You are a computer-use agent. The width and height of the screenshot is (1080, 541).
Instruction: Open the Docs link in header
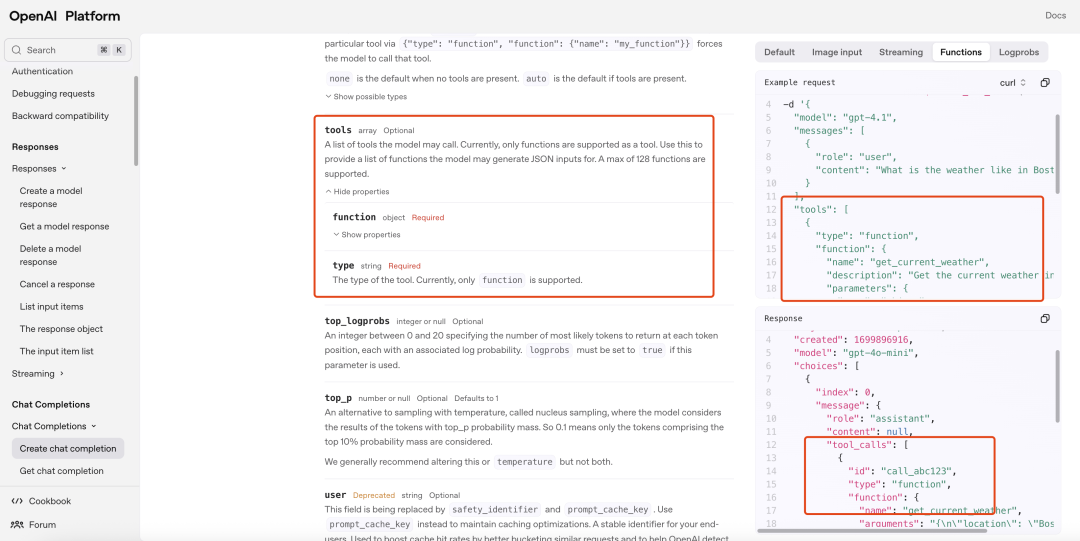(1055, 16)
